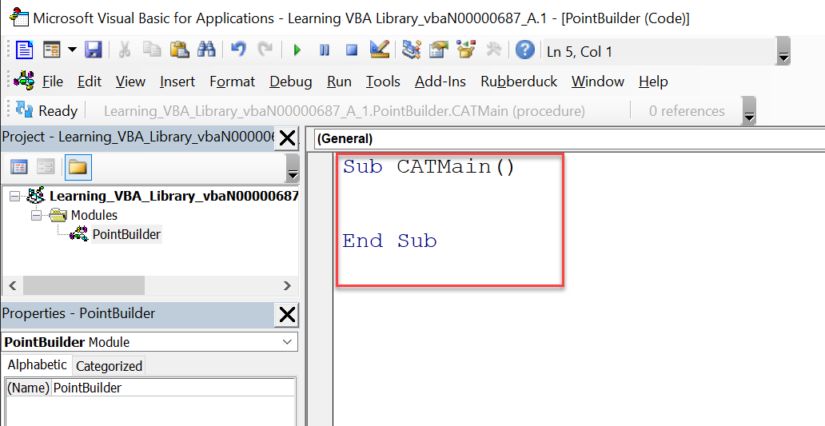Screen dimensions: 825x426
Task: Select PointBuilder module in project tree
Action: click(126, 234)
